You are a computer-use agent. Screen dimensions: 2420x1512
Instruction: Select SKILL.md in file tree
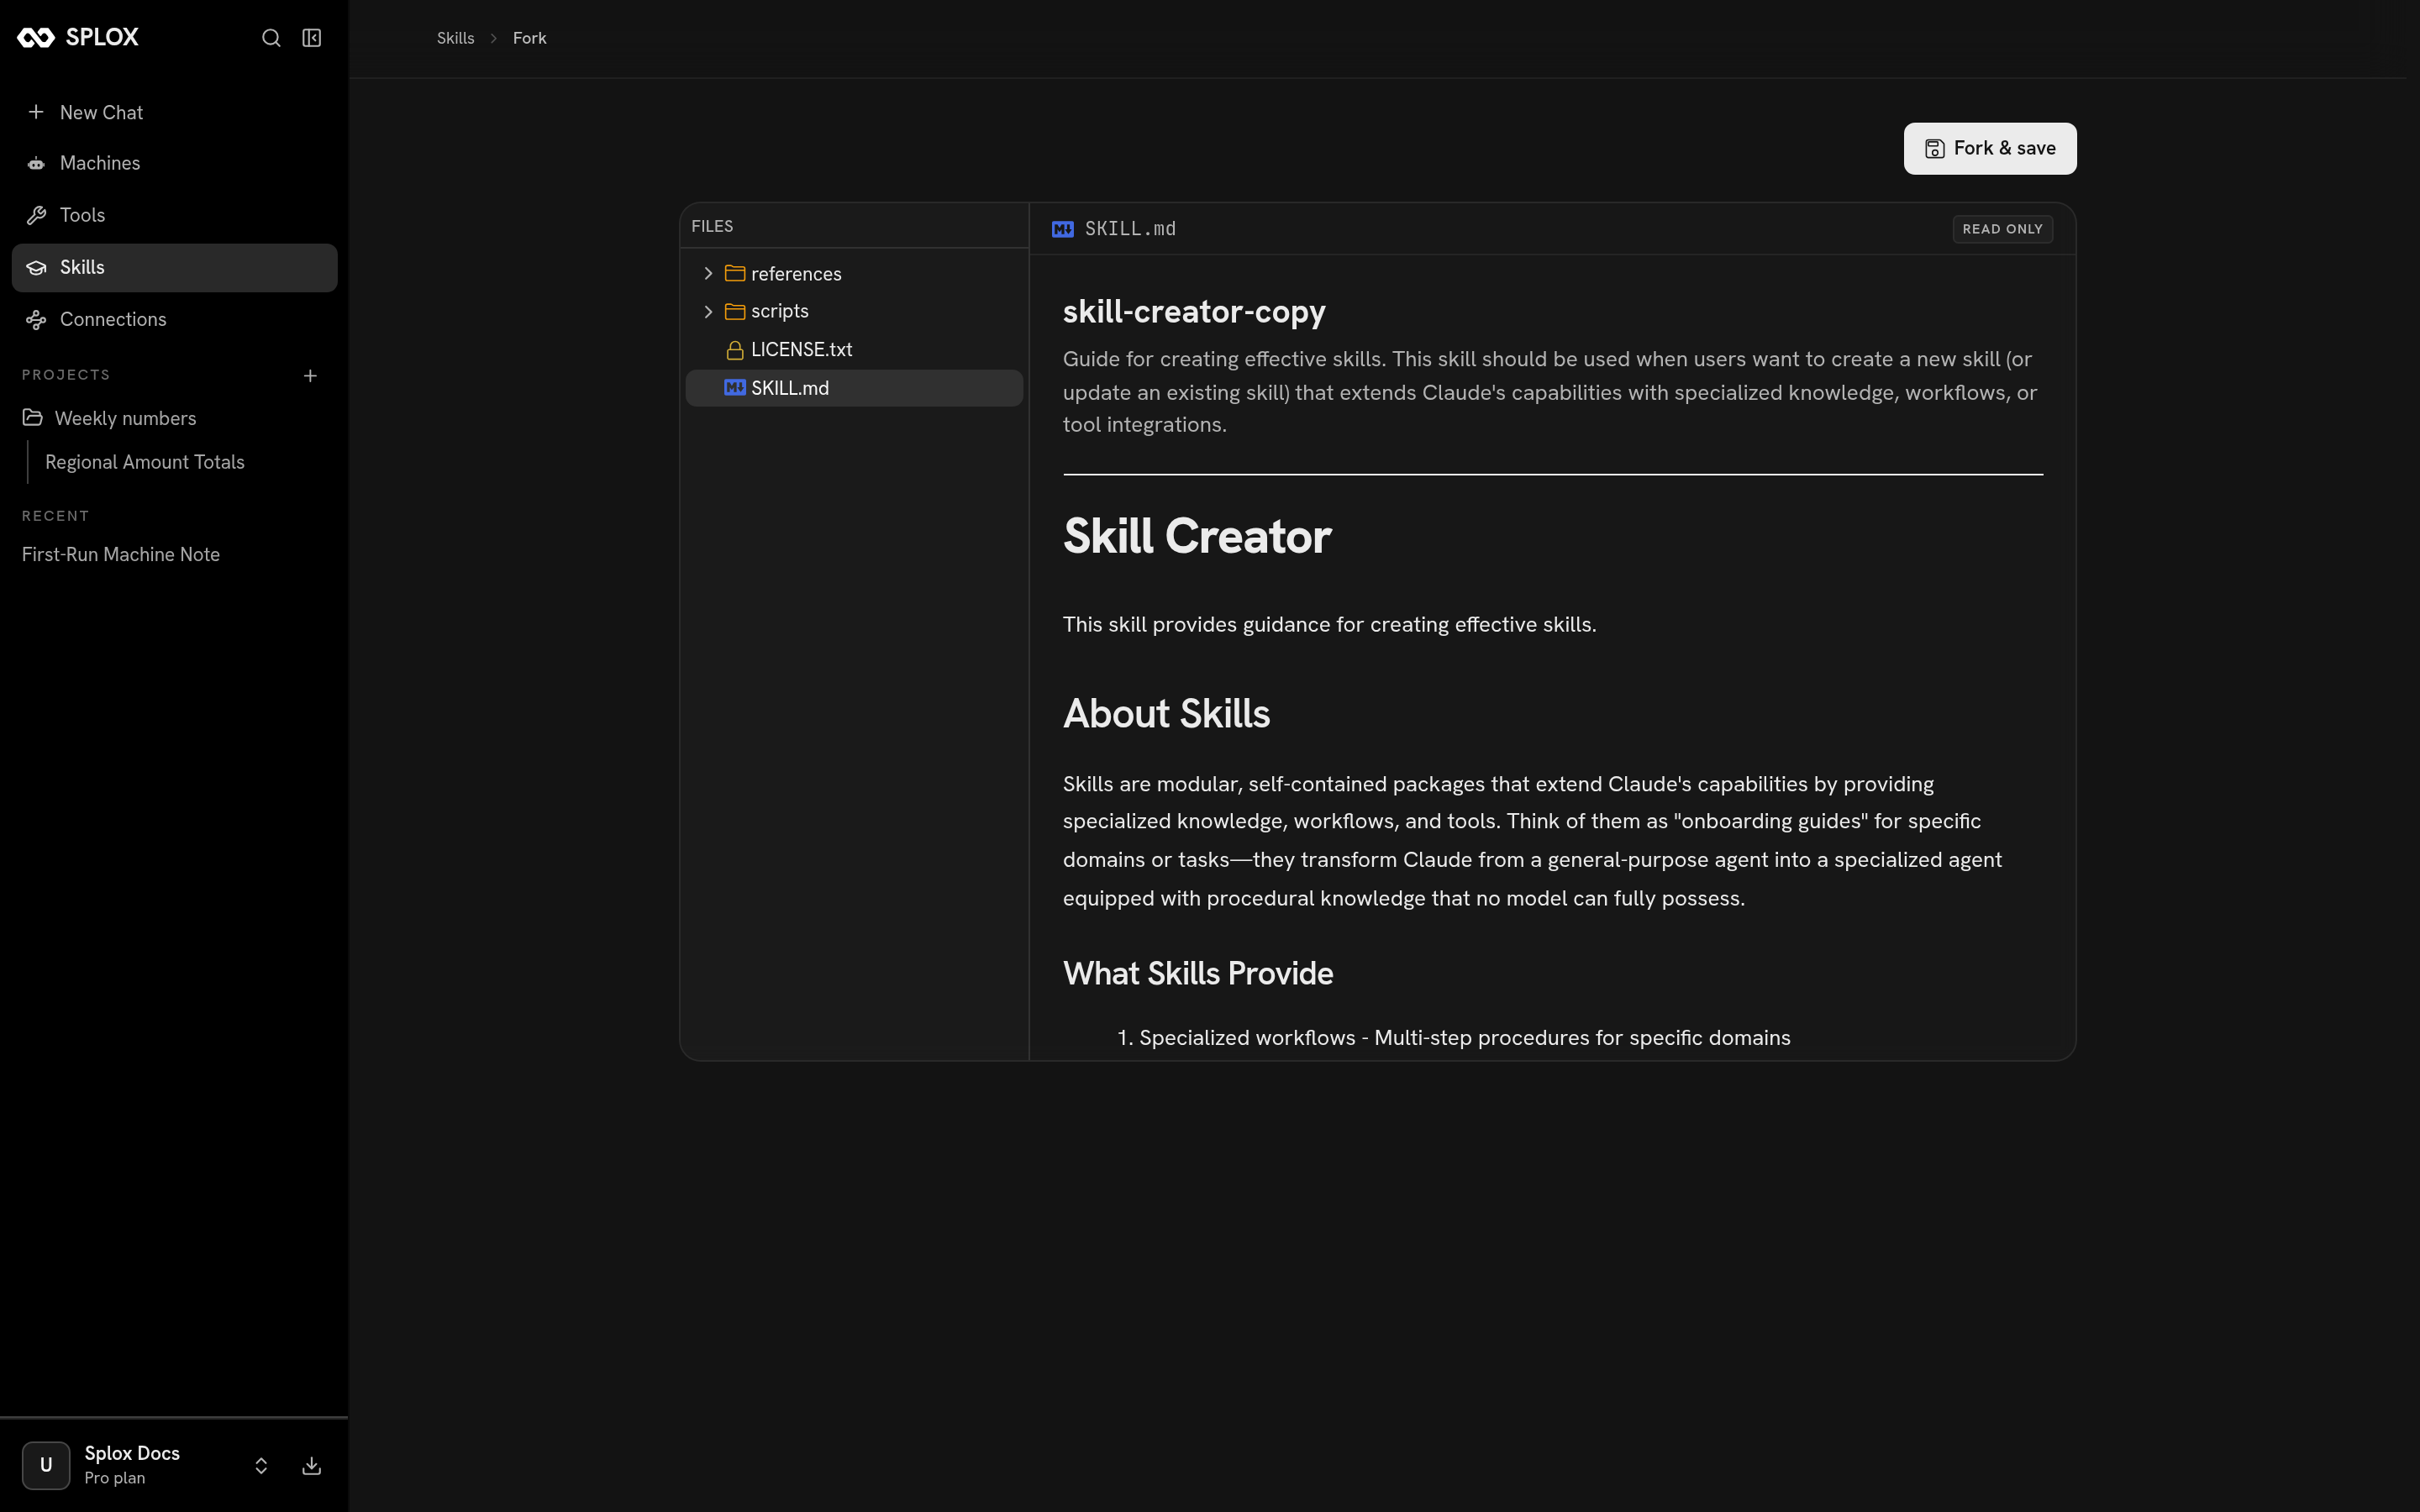854,388
